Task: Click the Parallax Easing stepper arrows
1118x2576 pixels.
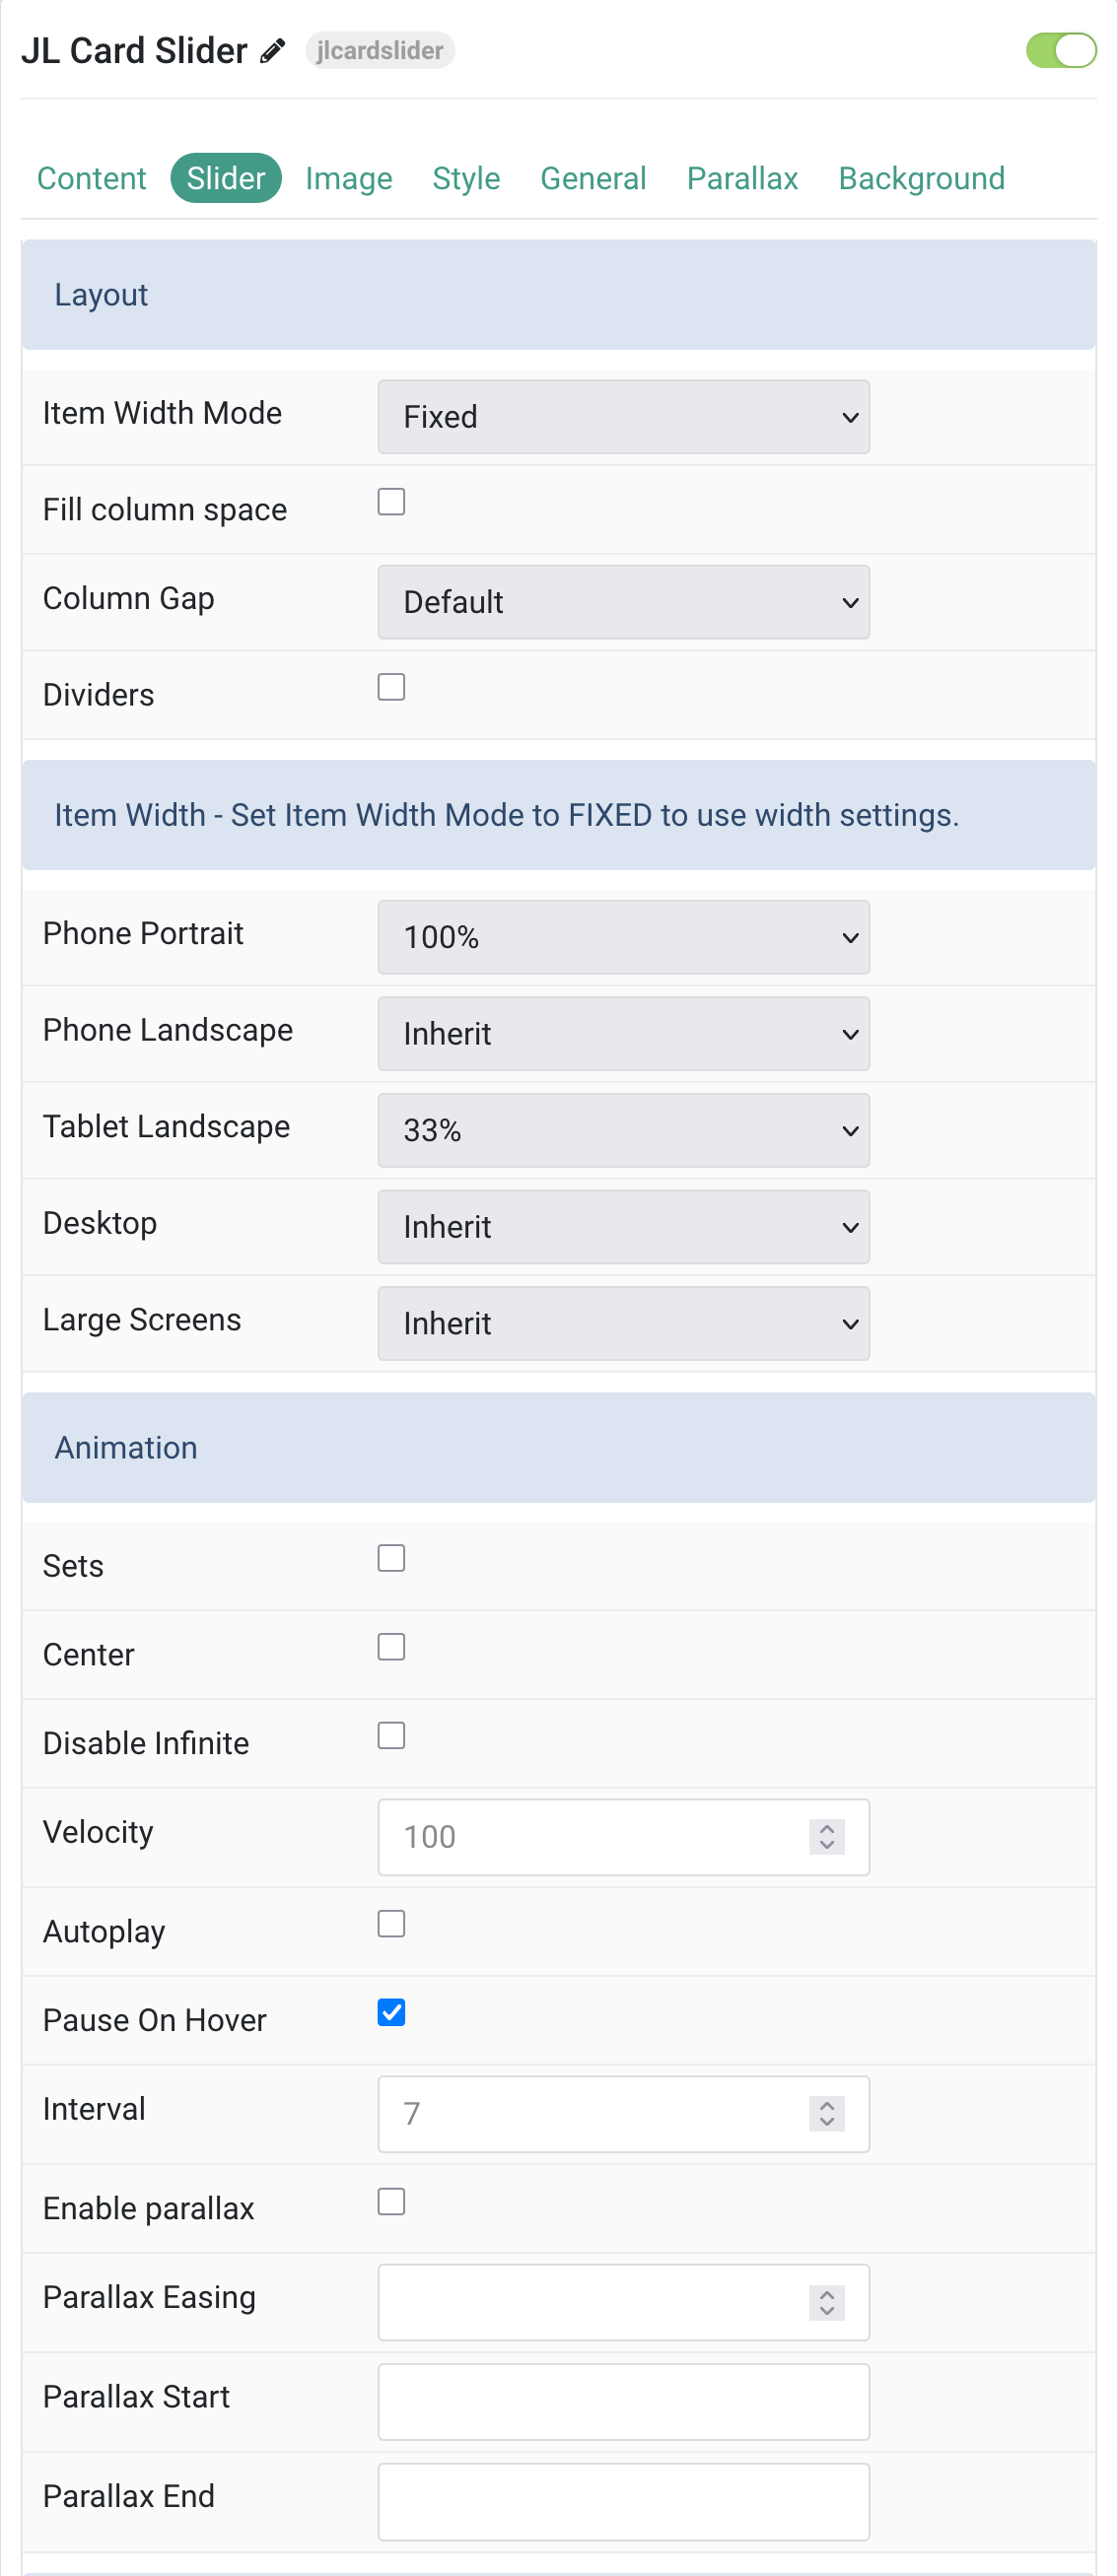Action: tap(826, 2302)
